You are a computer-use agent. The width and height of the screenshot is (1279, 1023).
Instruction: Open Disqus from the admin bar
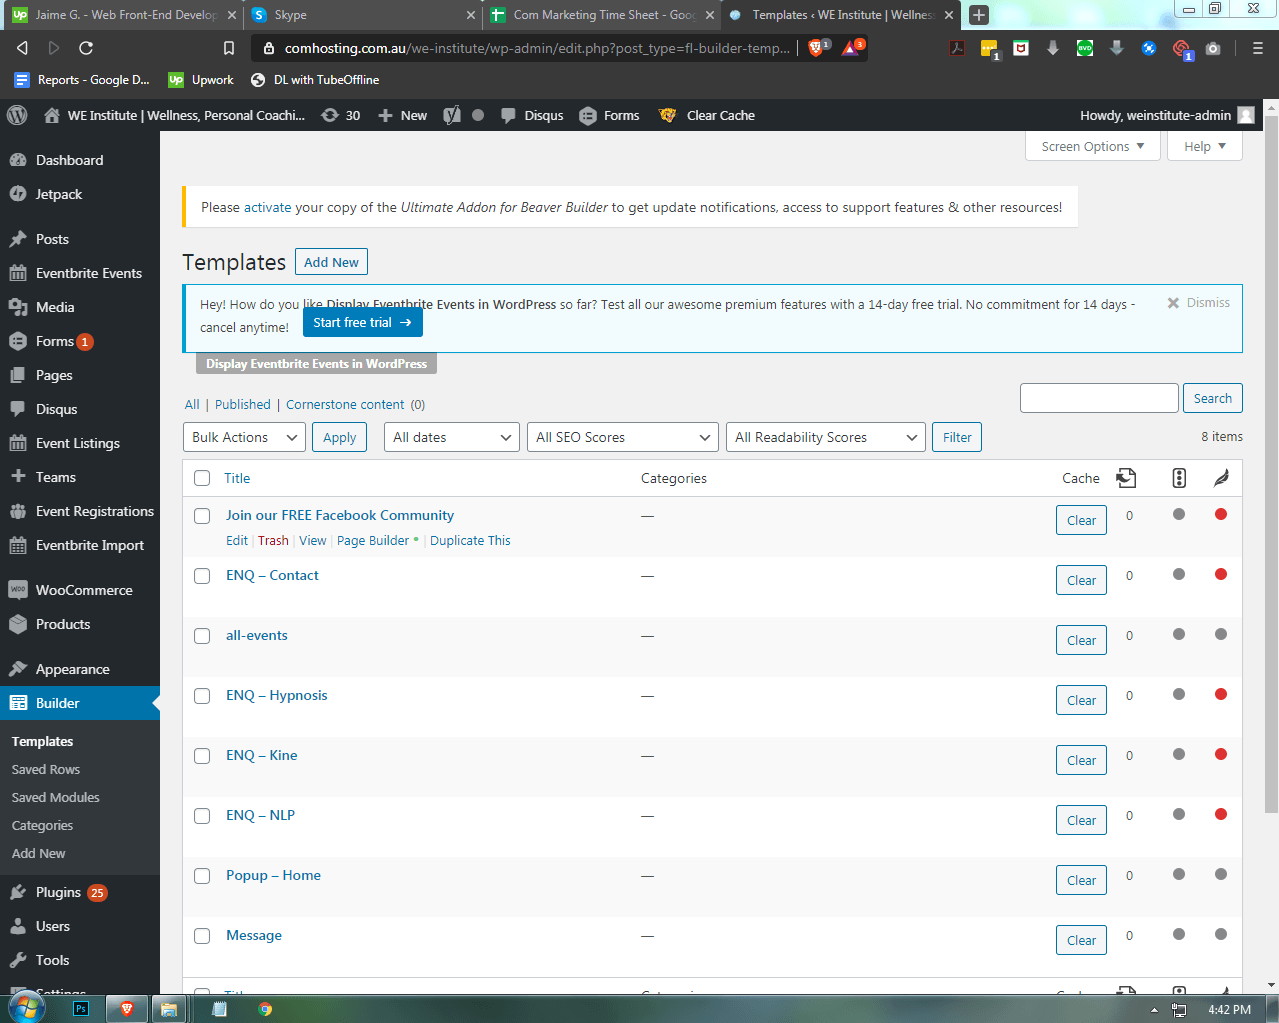[x=532, y=115]
